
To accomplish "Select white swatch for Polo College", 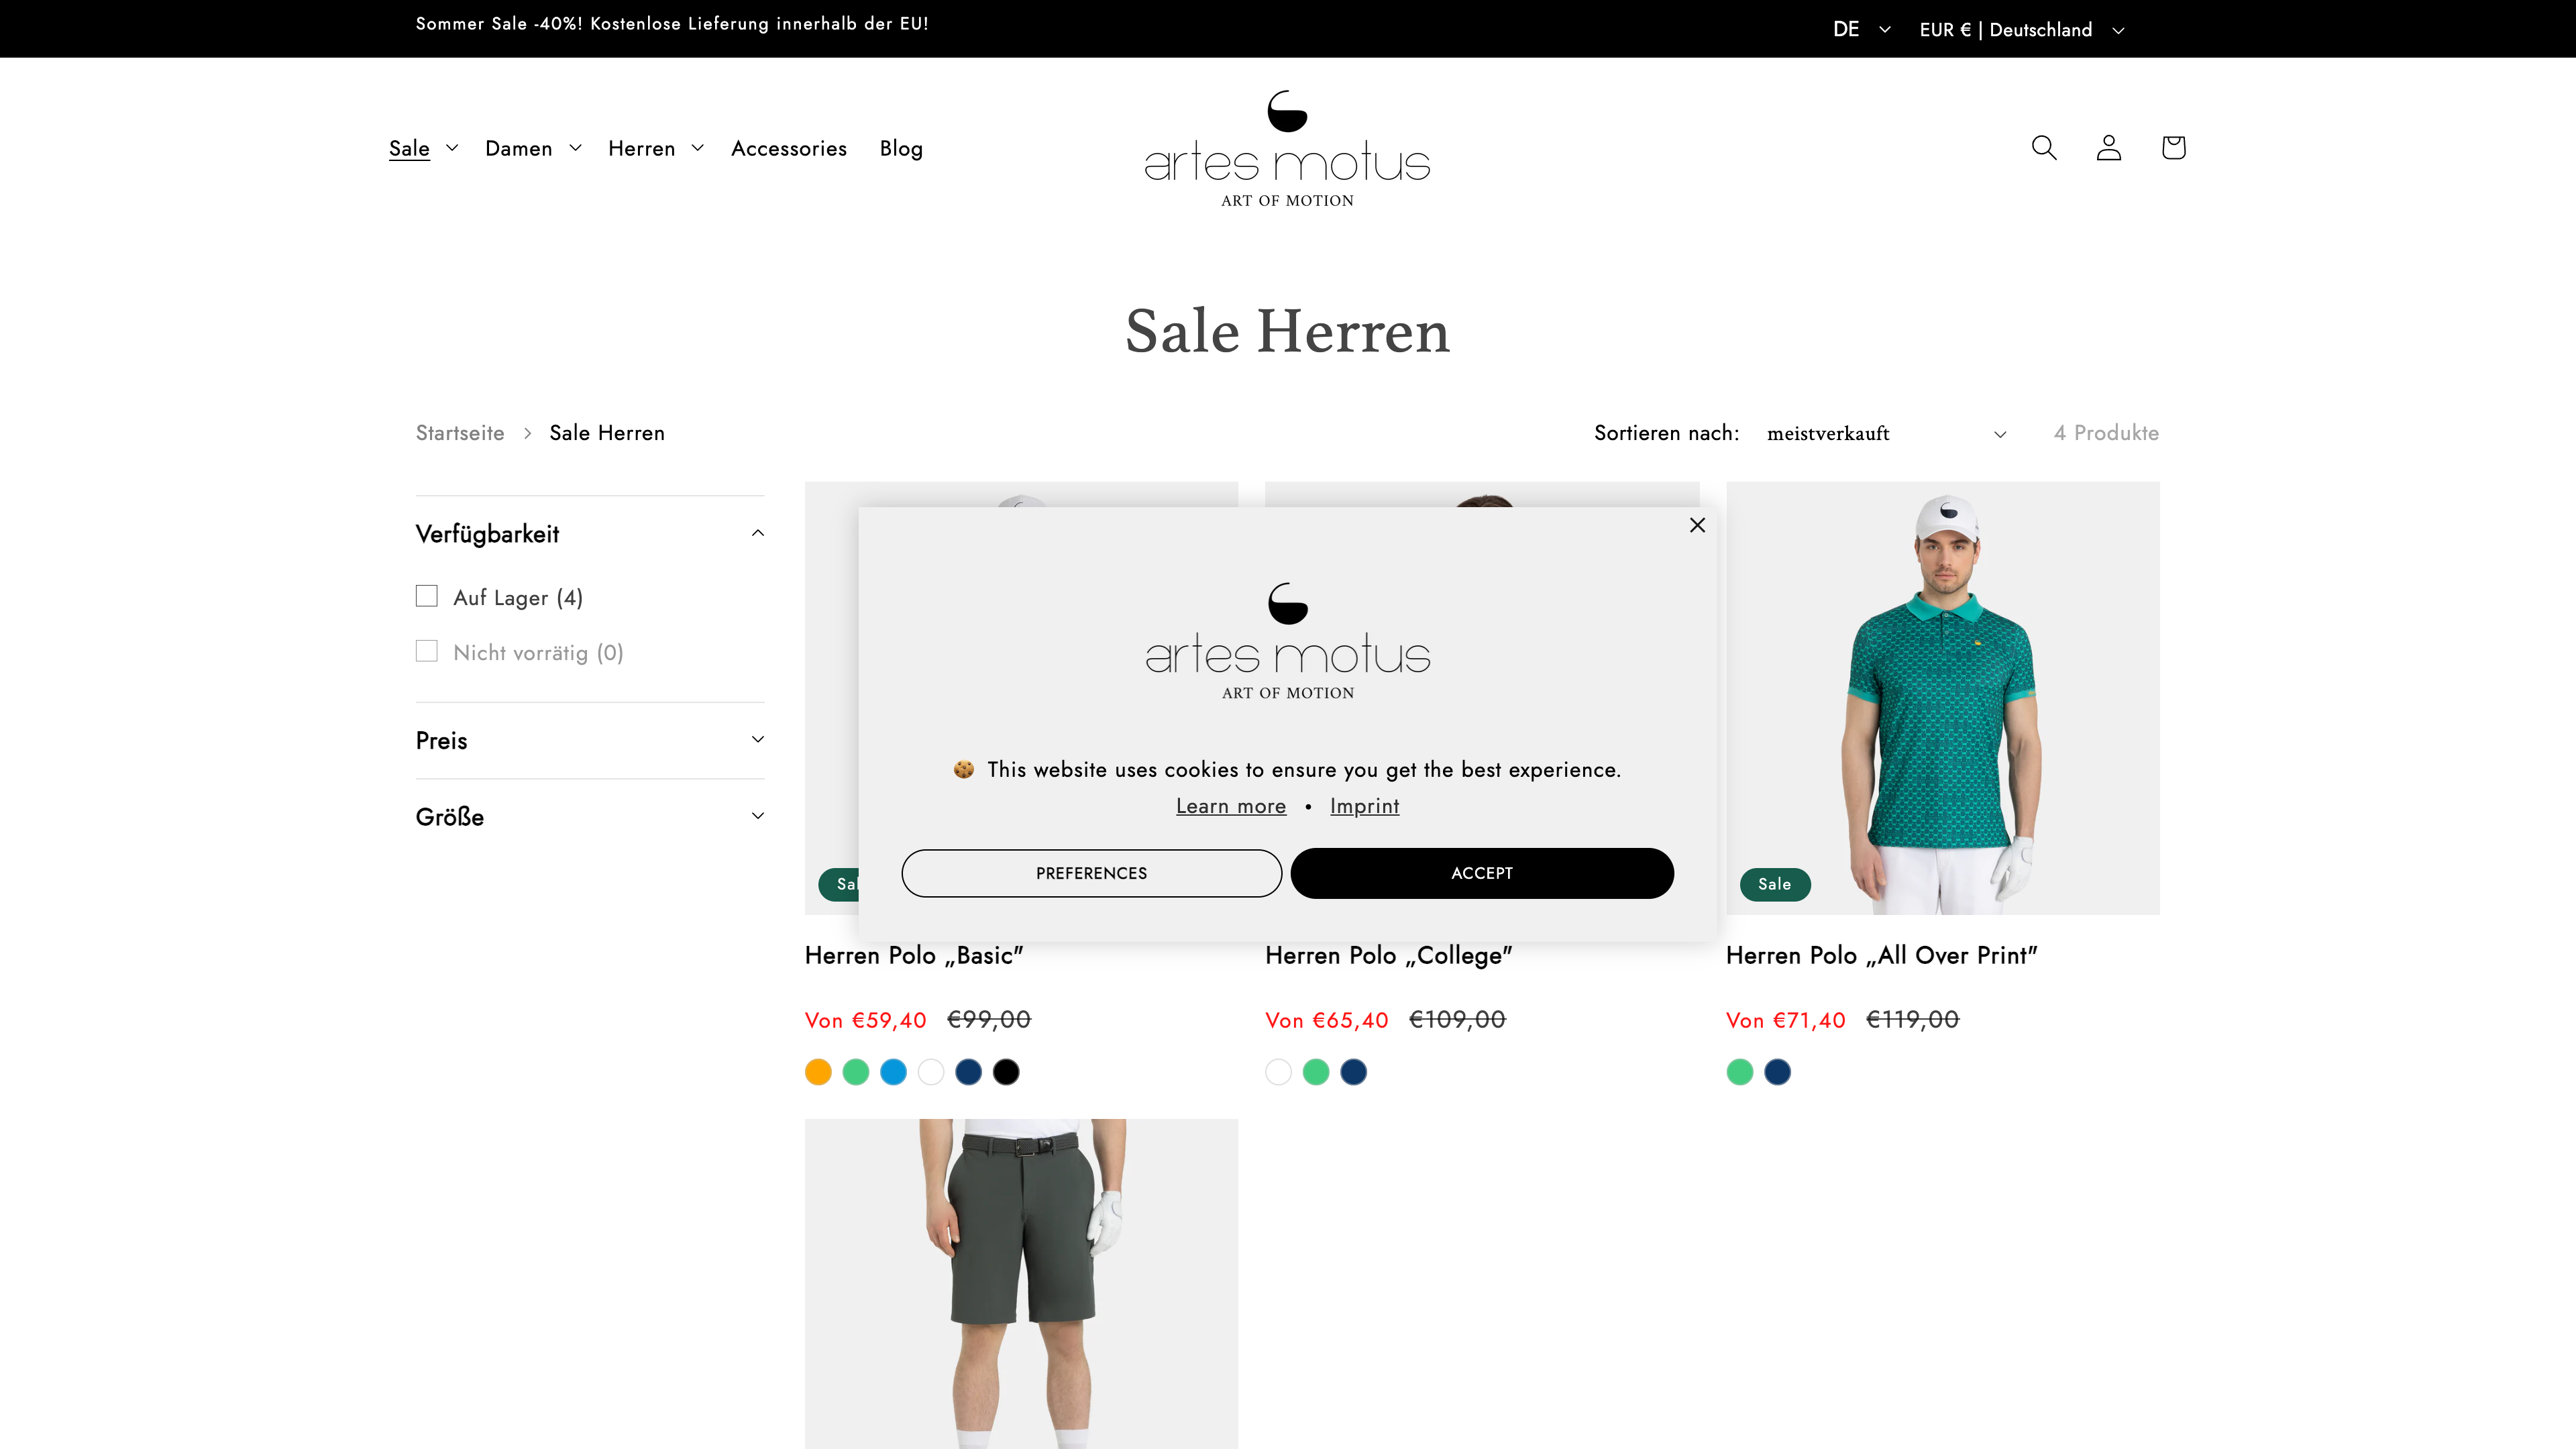I will (1278, 1072).
